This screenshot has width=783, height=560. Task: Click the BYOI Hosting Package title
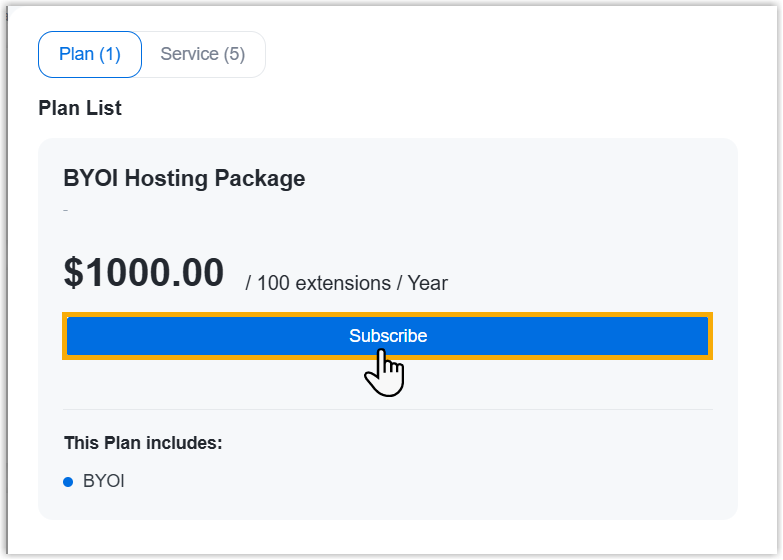(184, 179)
